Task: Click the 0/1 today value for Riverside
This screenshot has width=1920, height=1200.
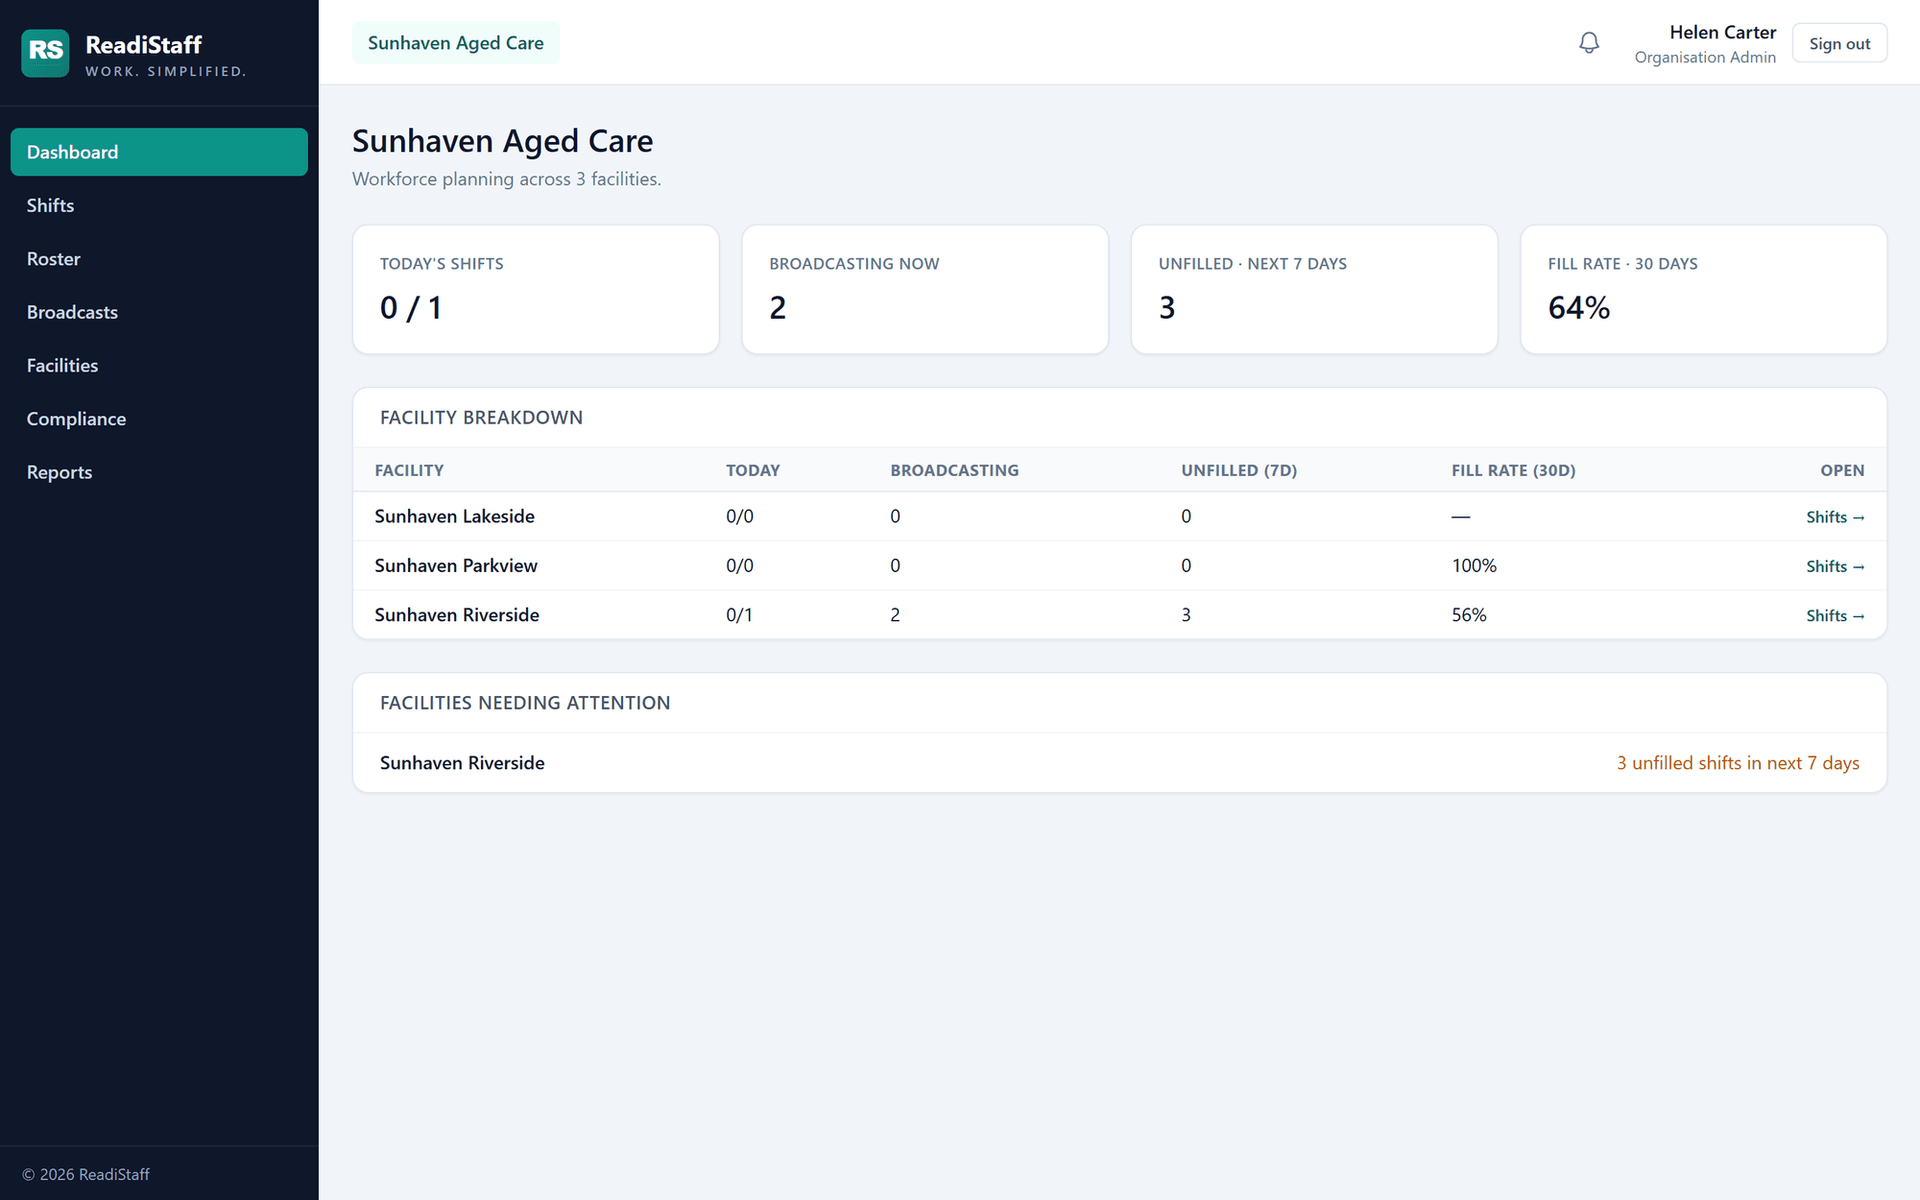Action: [739, 615]
